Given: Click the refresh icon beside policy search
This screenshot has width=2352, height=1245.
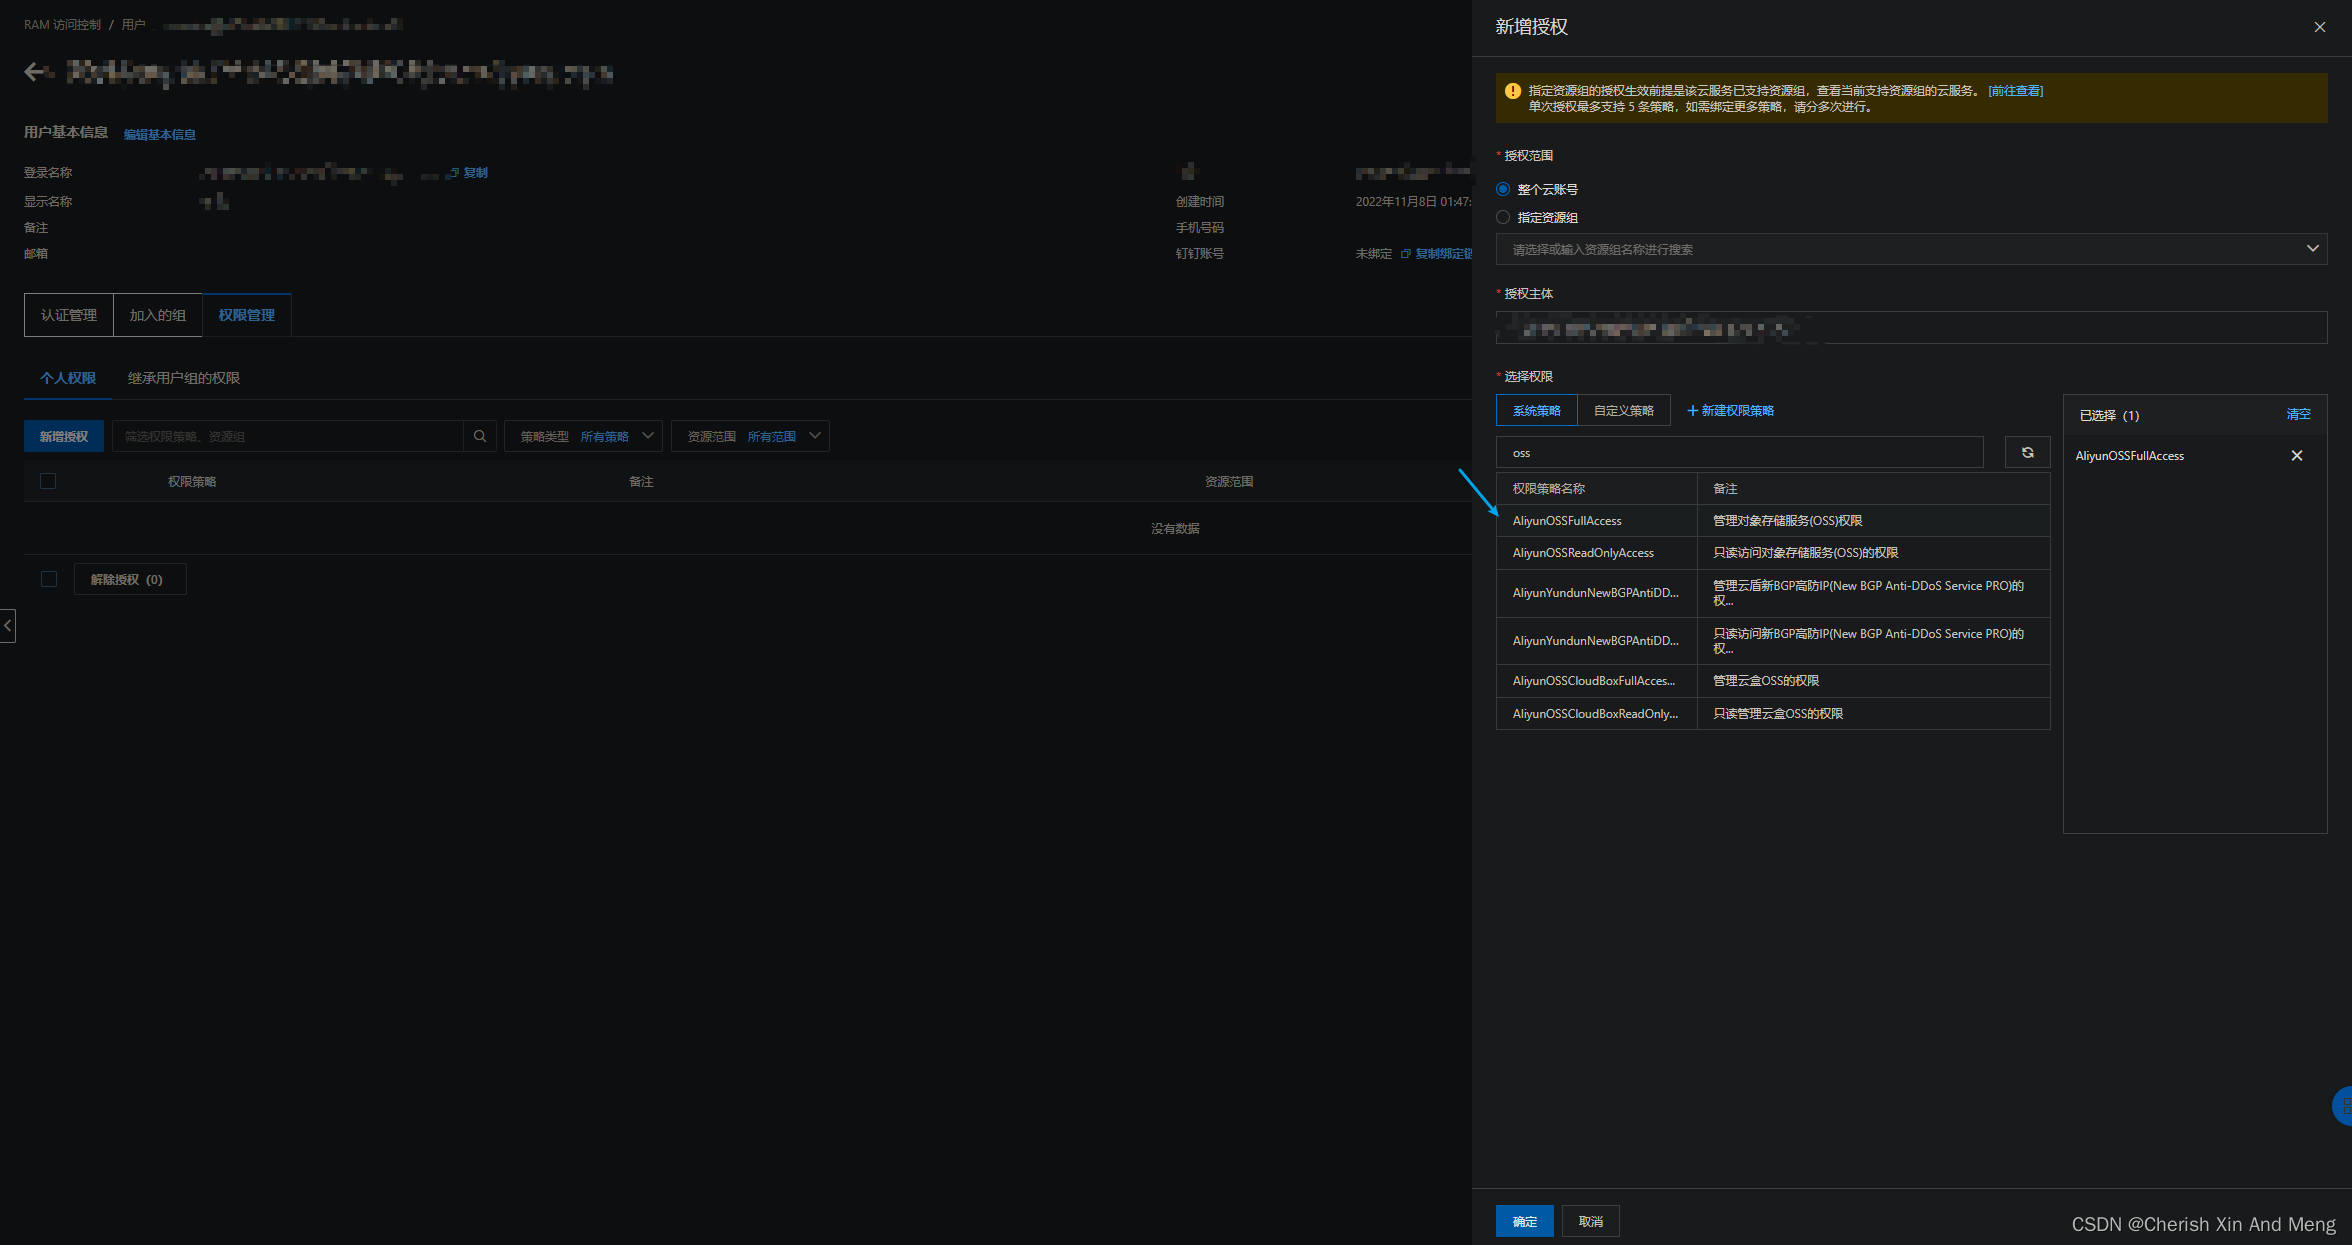Looking at the screenshot, I should click(2027, 453).
